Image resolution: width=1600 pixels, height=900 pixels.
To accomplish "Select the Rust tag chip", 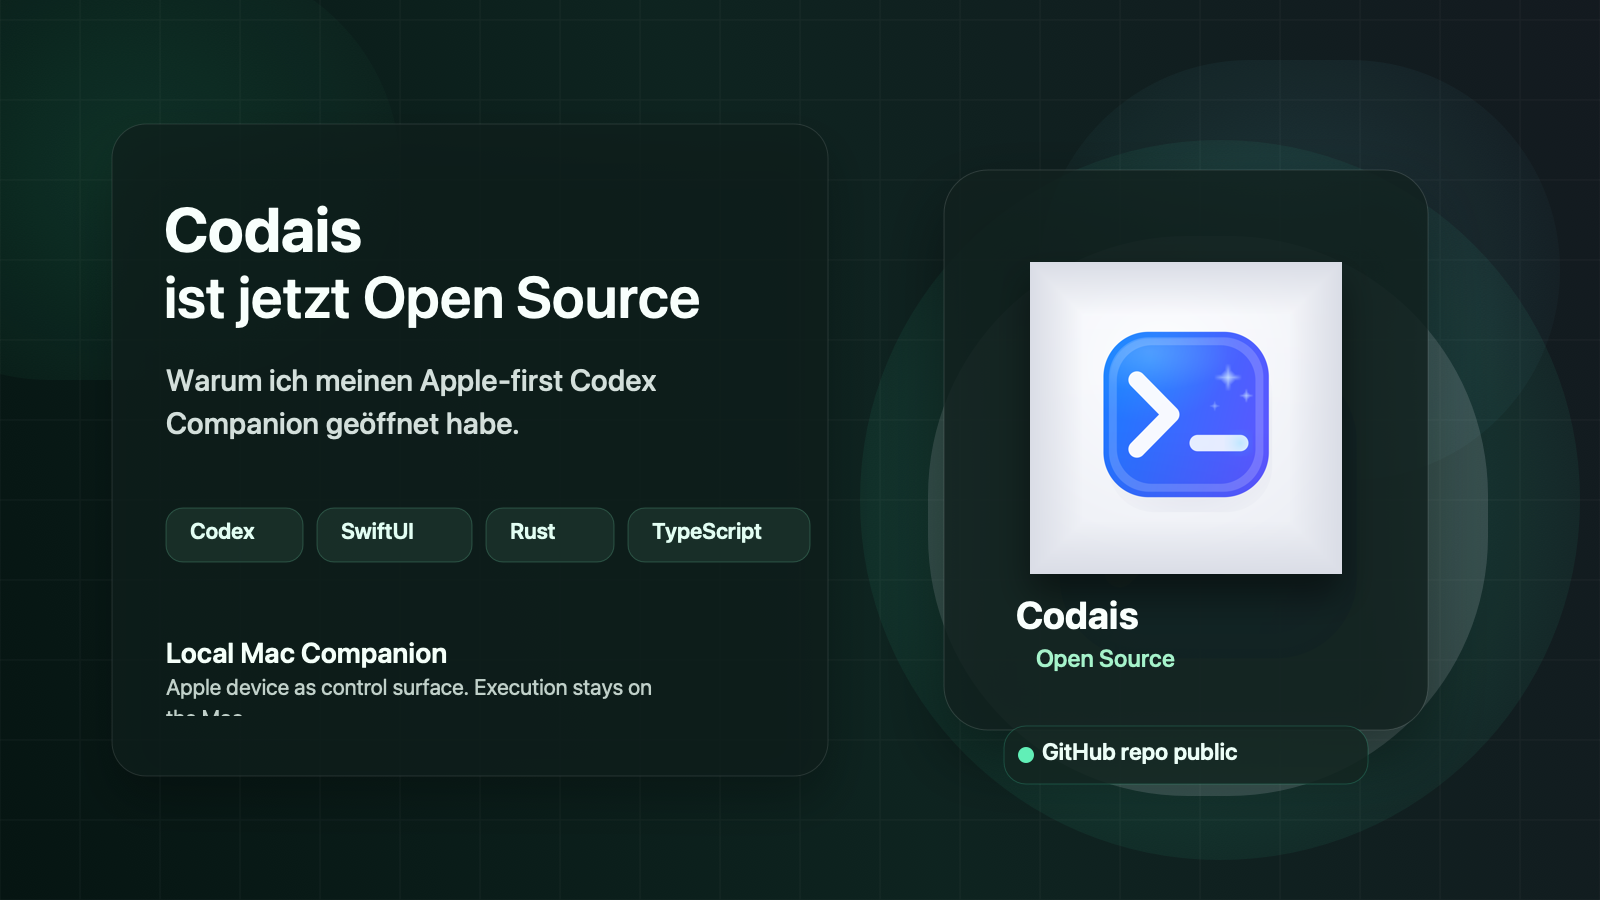I will pyautogui.click(x=550, y=535).
